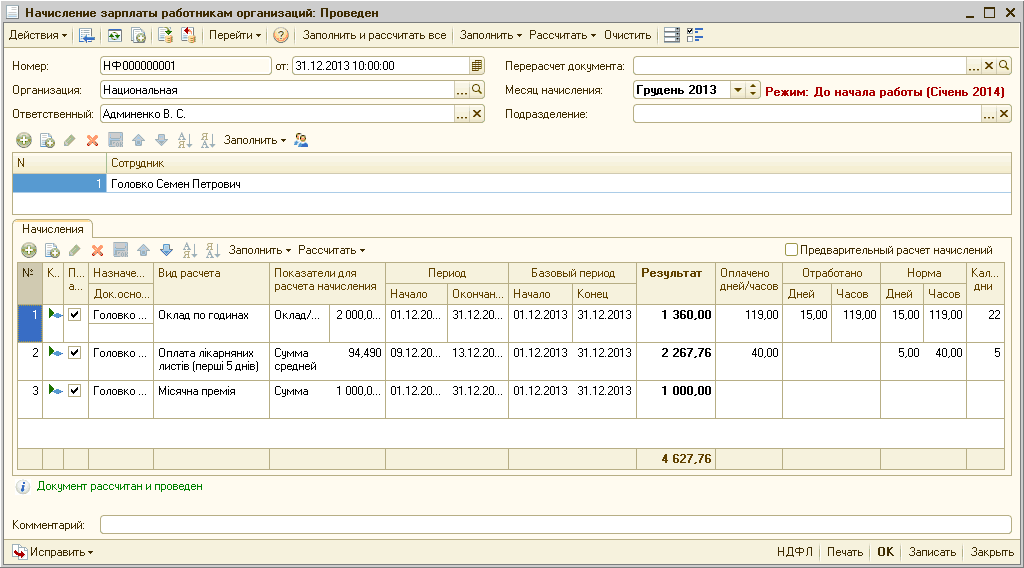Clear the Ответственный field with X
The image size is (1024, 568).
(x=477, y=114)
